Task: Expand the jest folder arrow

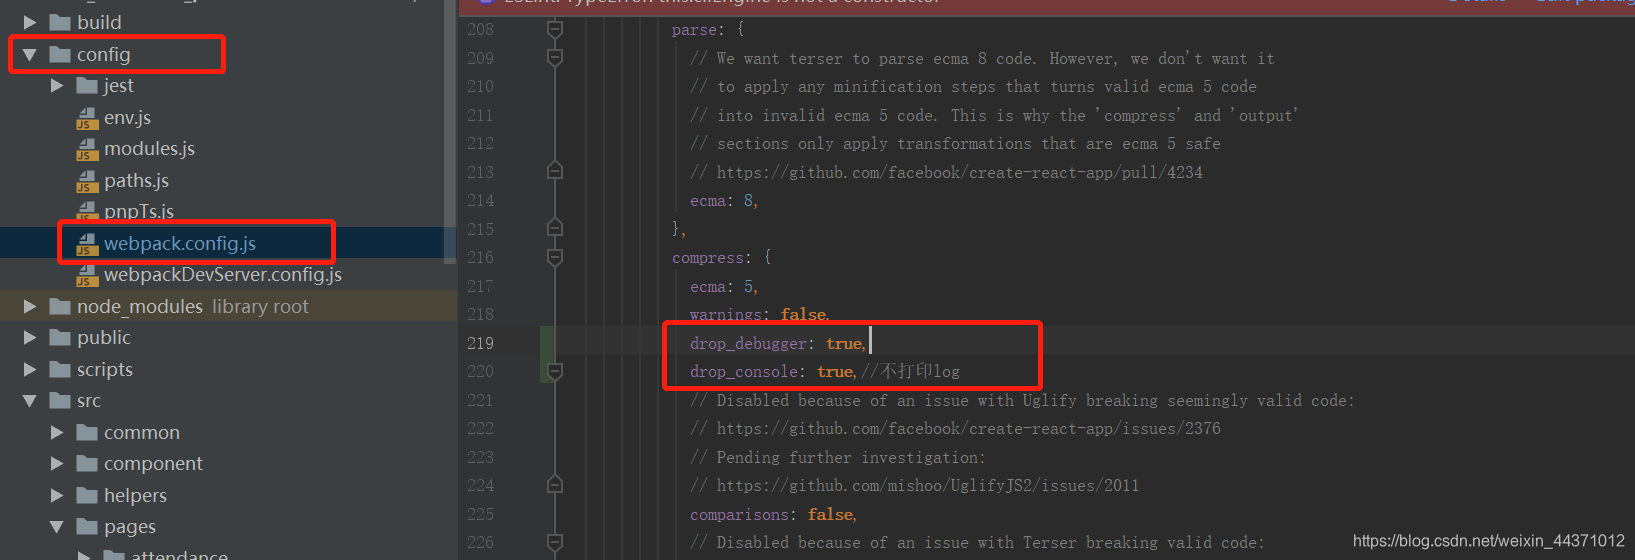Action: [x=57, y=86]
